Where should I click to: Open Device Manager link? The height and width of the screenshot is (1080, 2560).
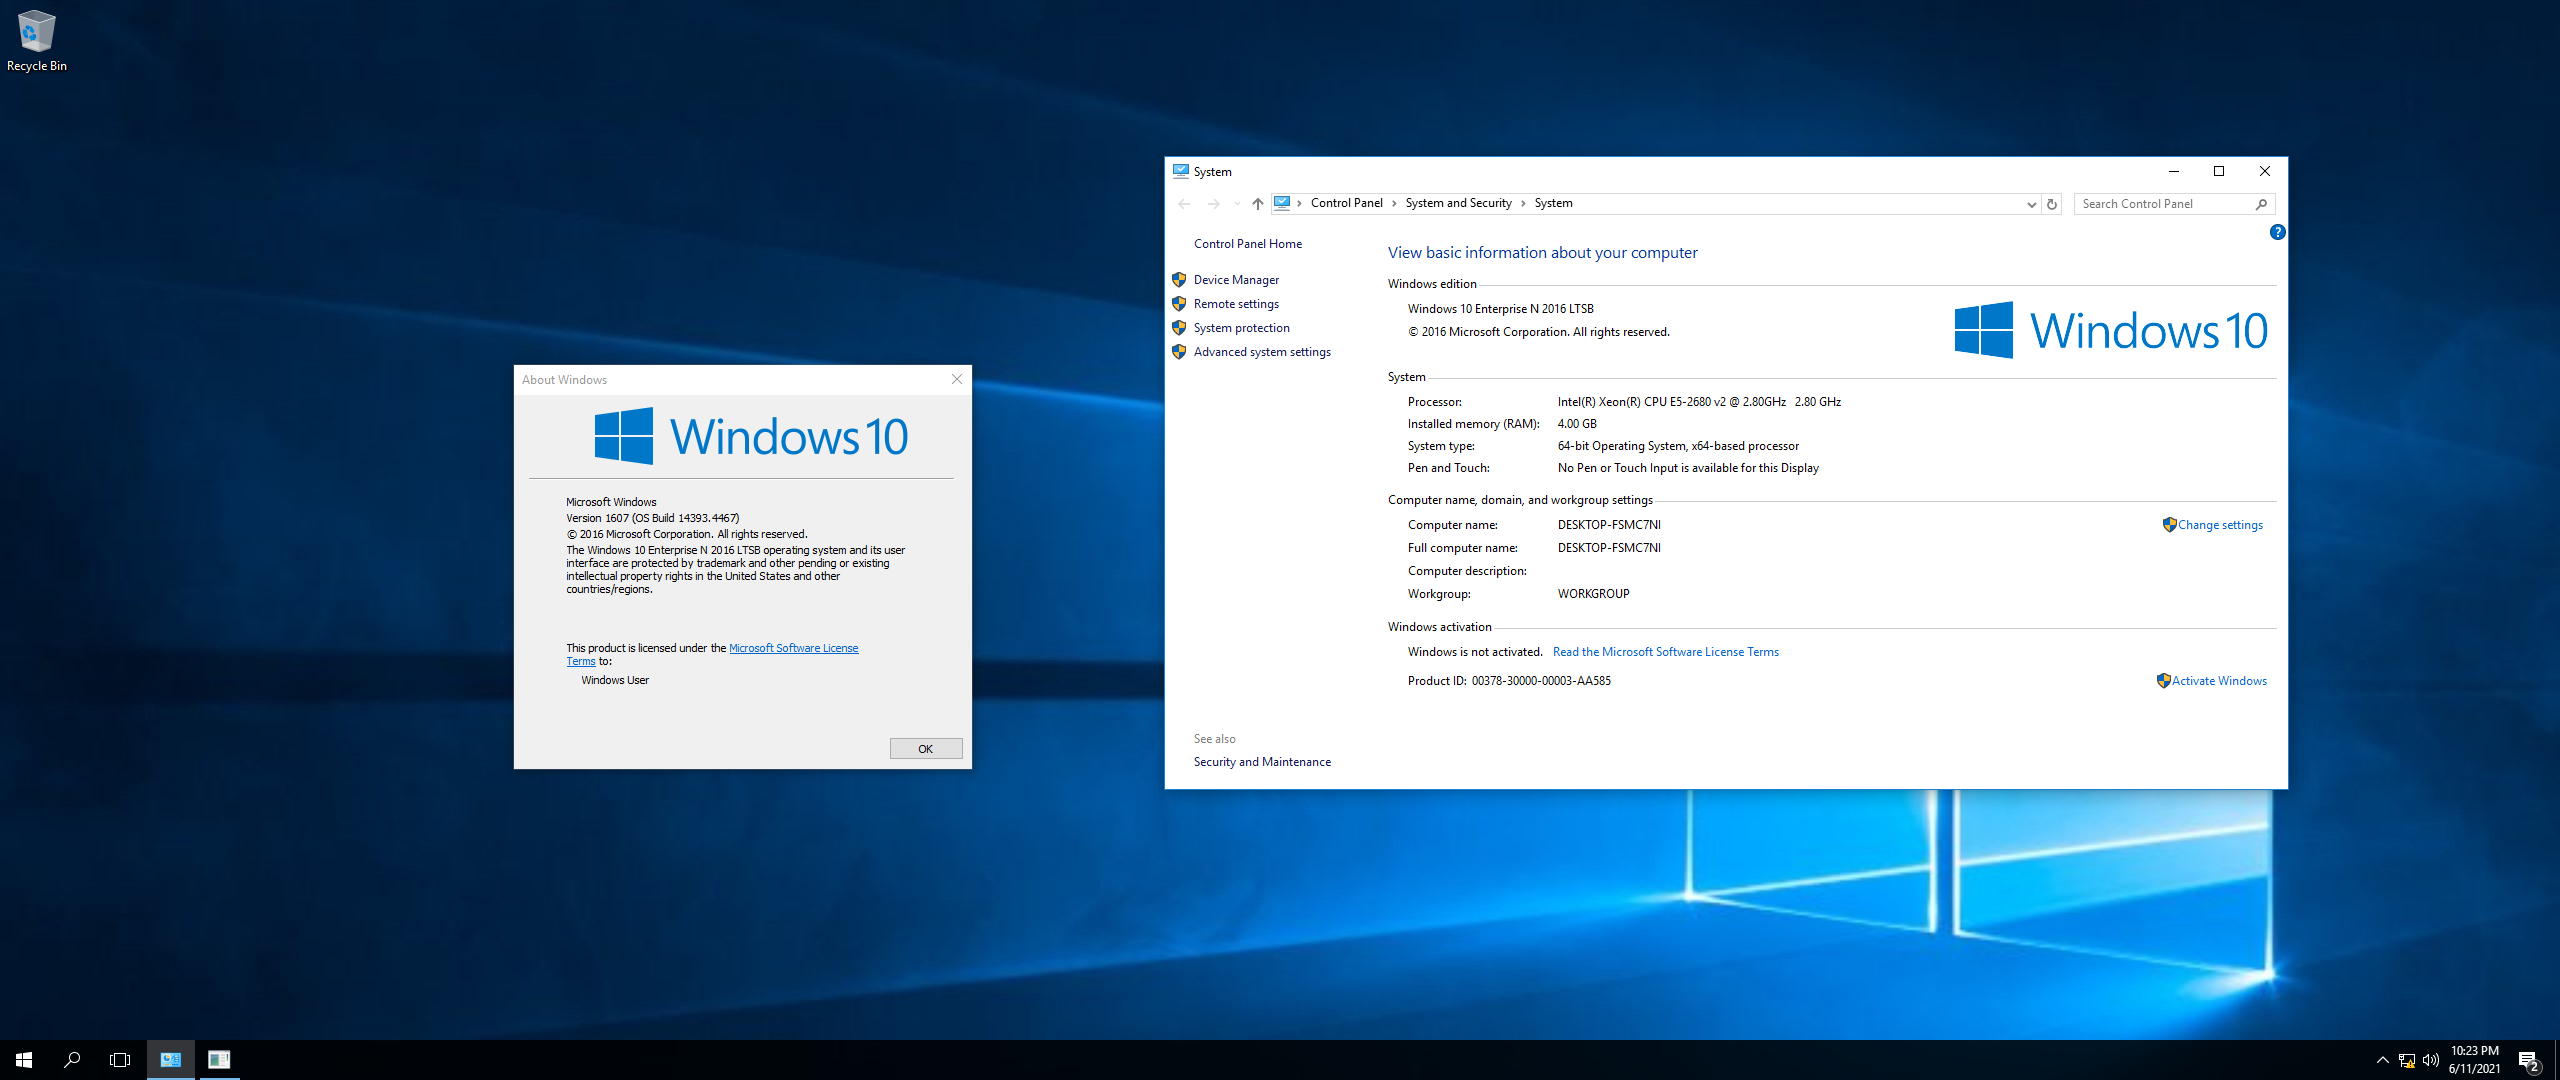click(1236, 280)
